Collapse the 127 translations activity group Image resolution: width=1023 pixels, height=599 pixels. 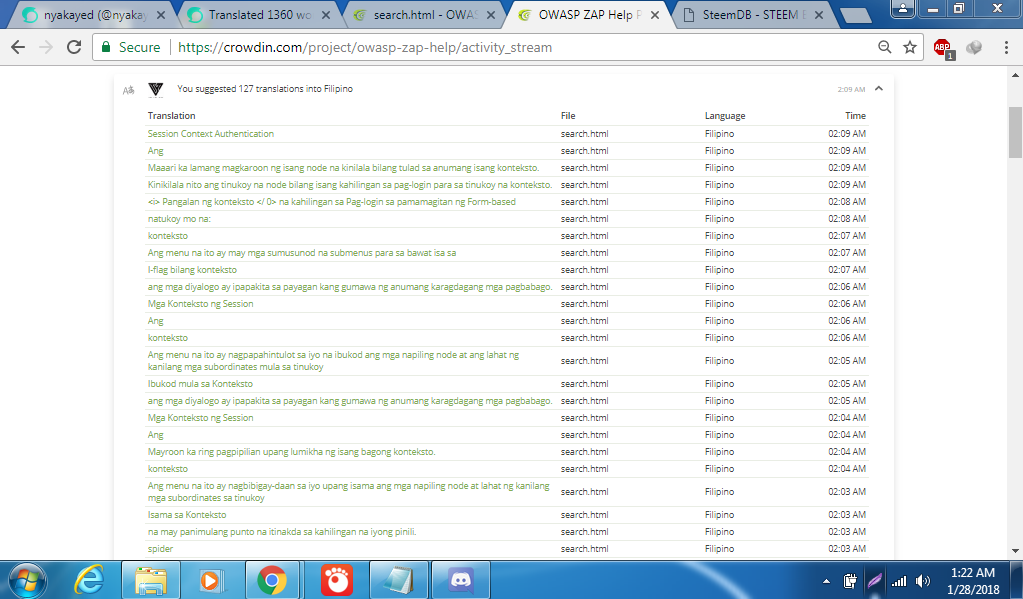click(x=879, y=89)
